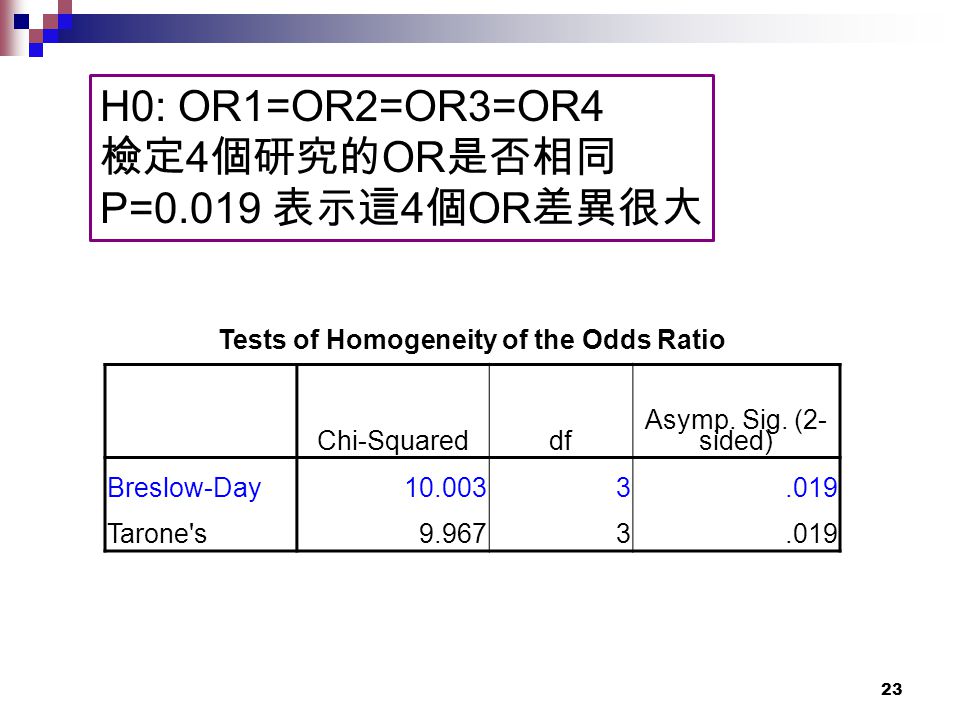Viewport: 960px width, 720px height.
Task: Click the Breslow-Day significance value .019
Action: [x=811, y=488]
